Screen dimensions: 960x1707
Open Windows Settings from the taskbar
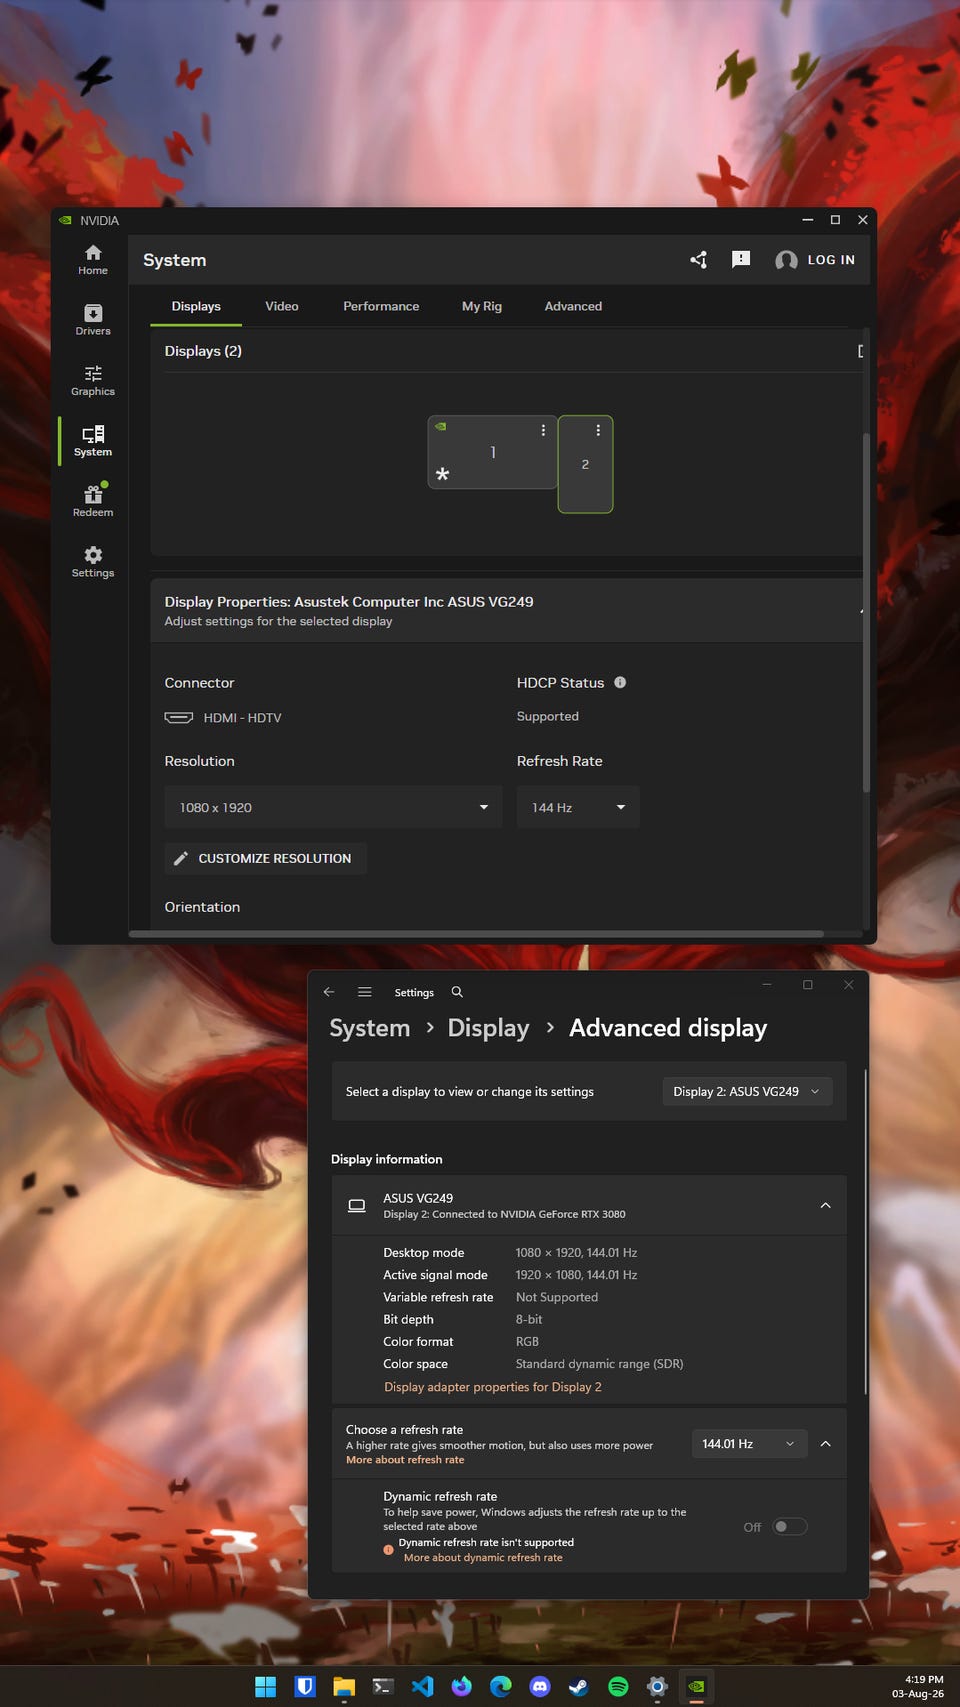tap(657, 1687)
